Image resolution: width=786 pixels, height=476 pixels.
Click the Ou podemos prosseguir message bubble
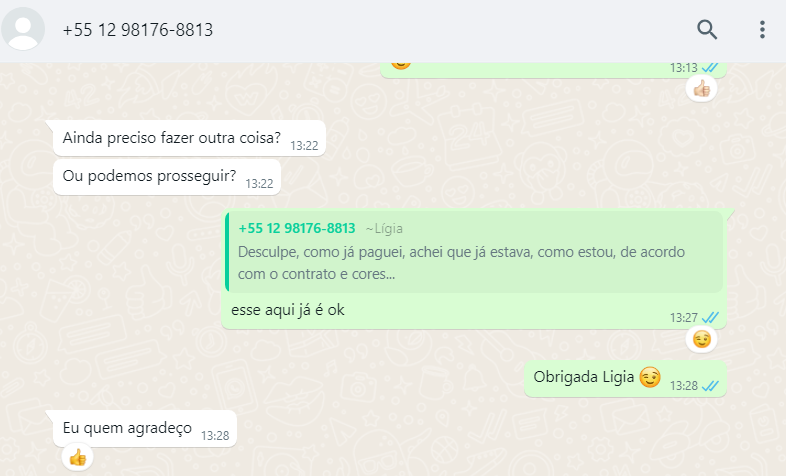[x=167, y=177]
